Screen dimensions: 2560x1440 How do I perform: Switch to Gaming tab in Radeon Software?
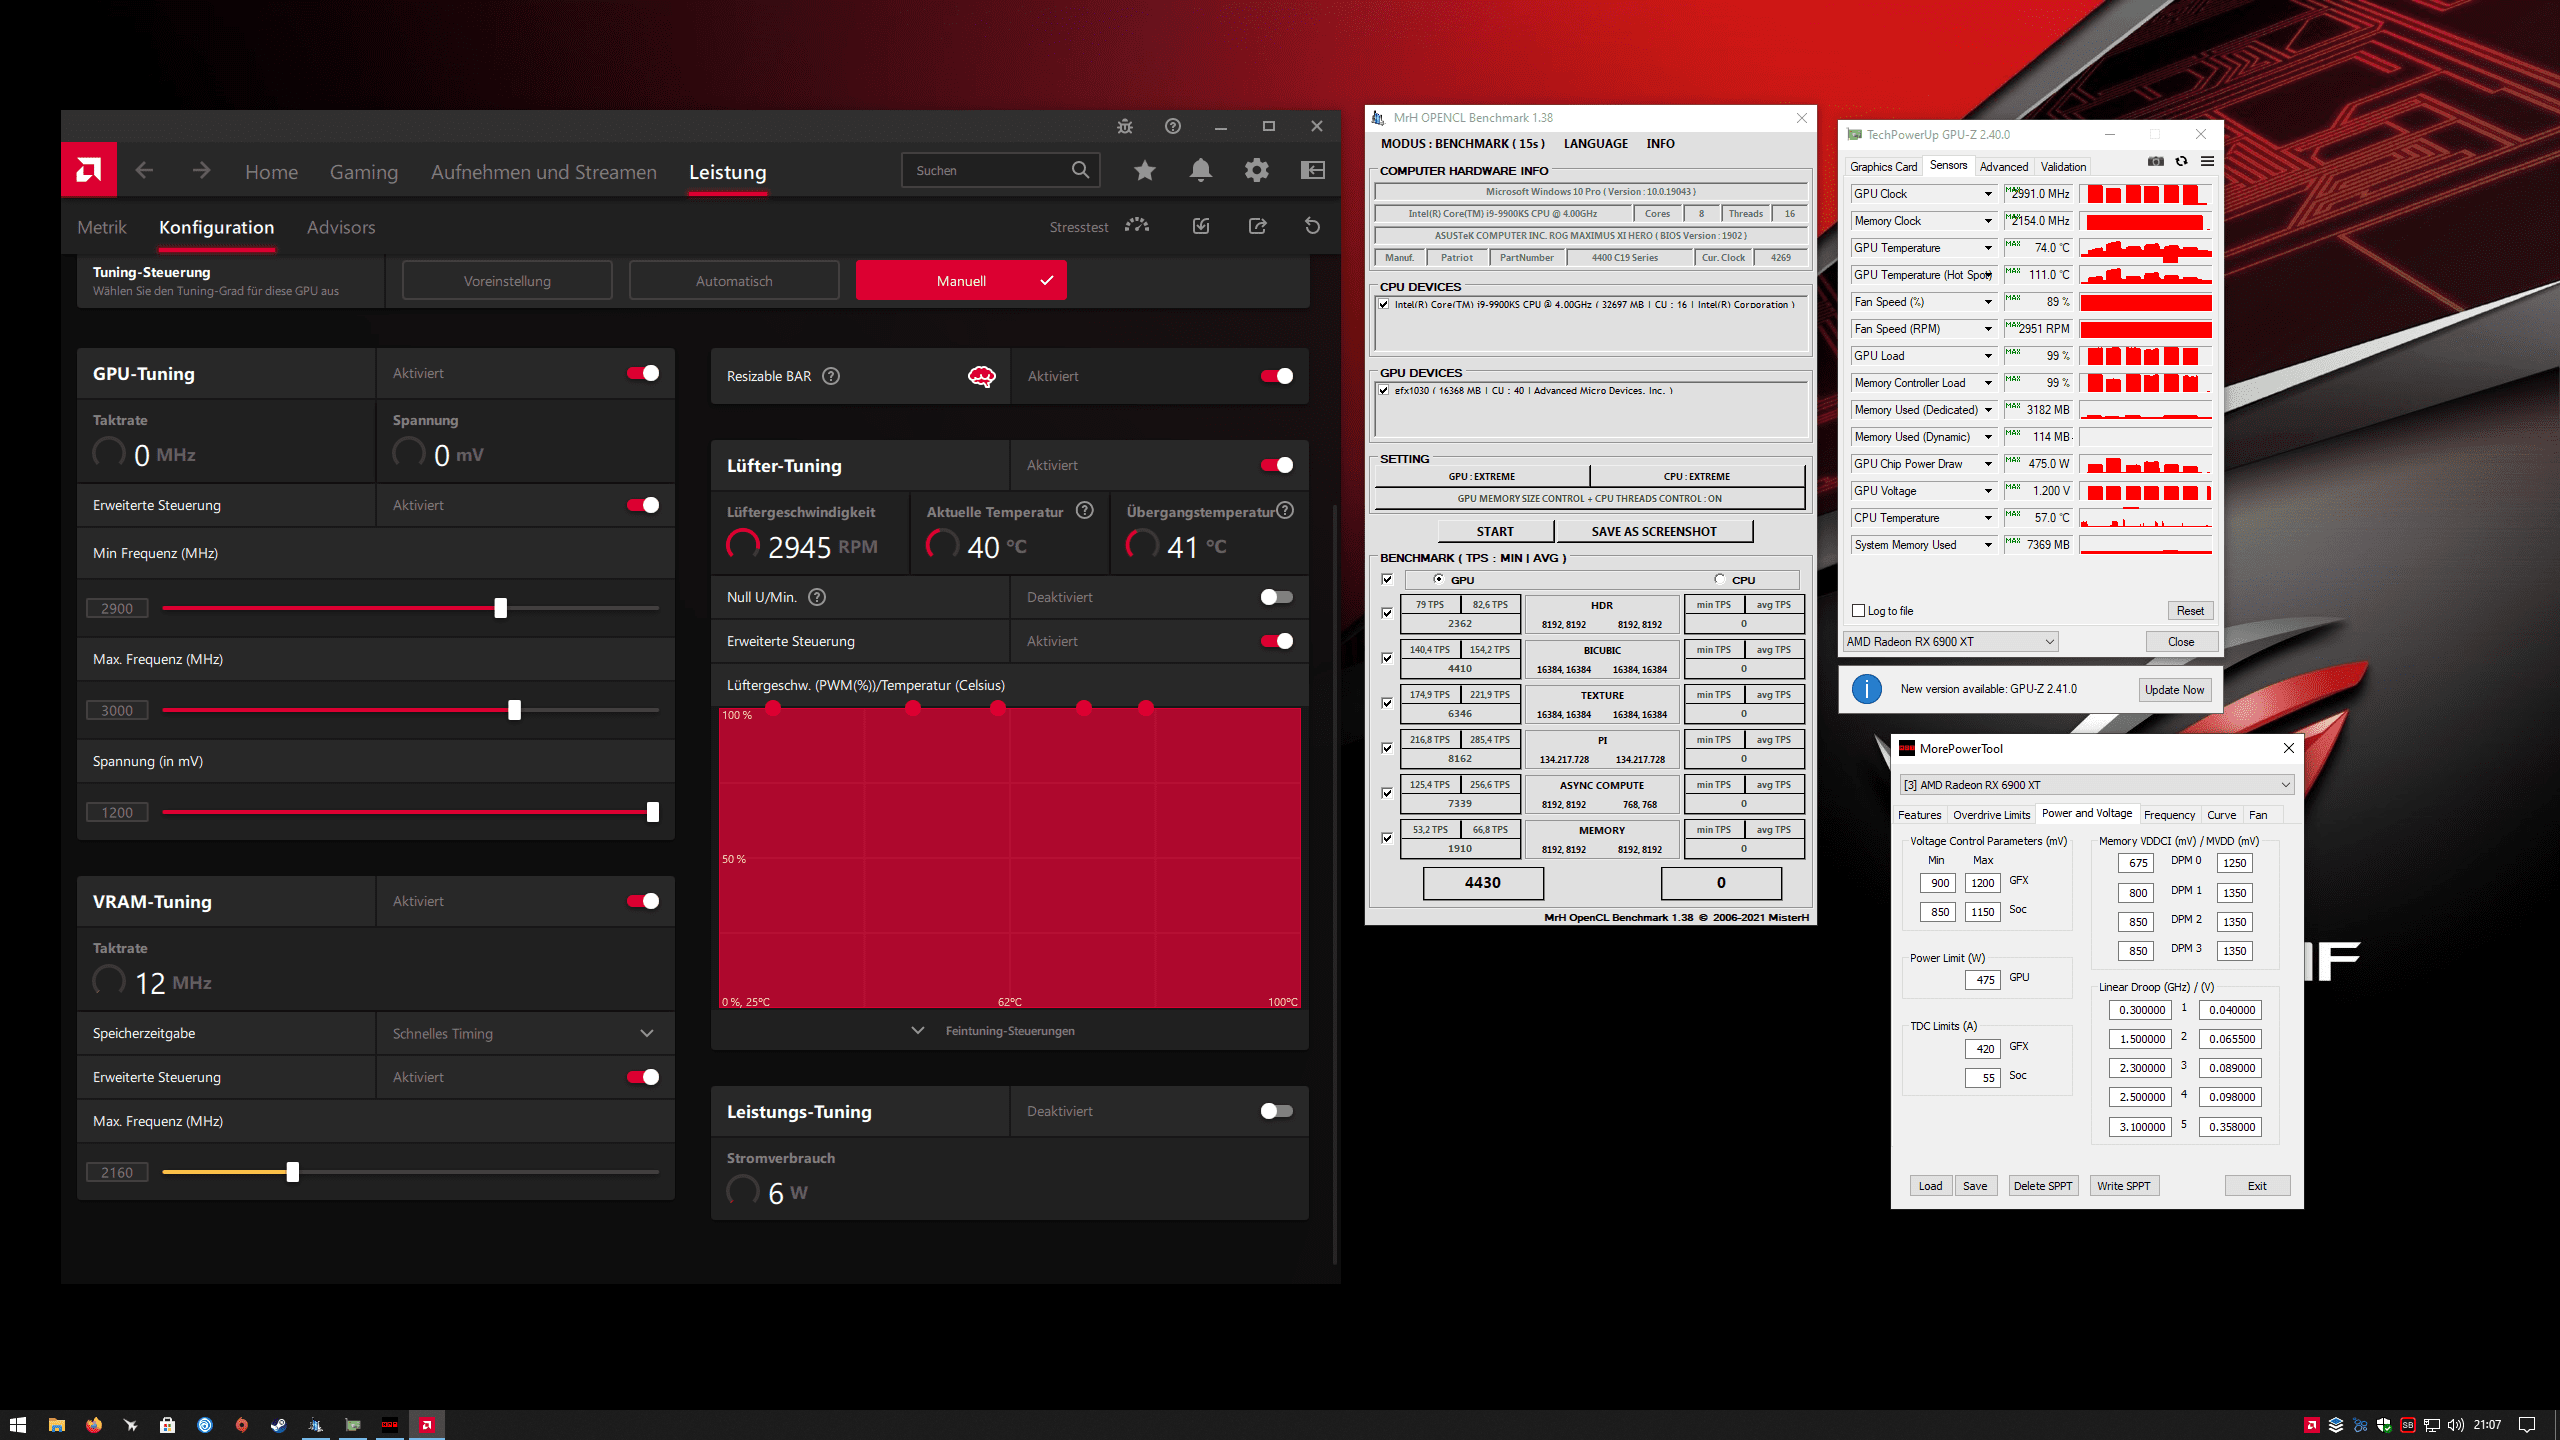point(364,172)
